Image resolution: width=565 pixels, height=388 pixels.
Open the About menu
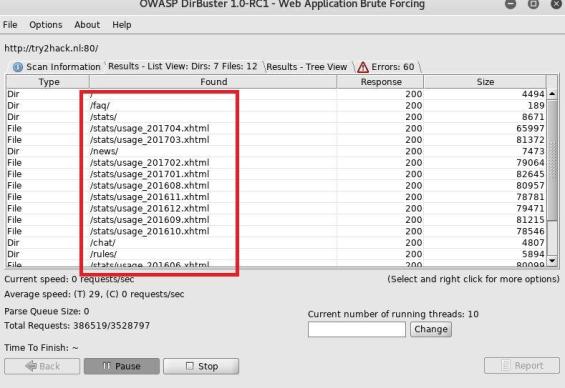click(x=87, y=25)
